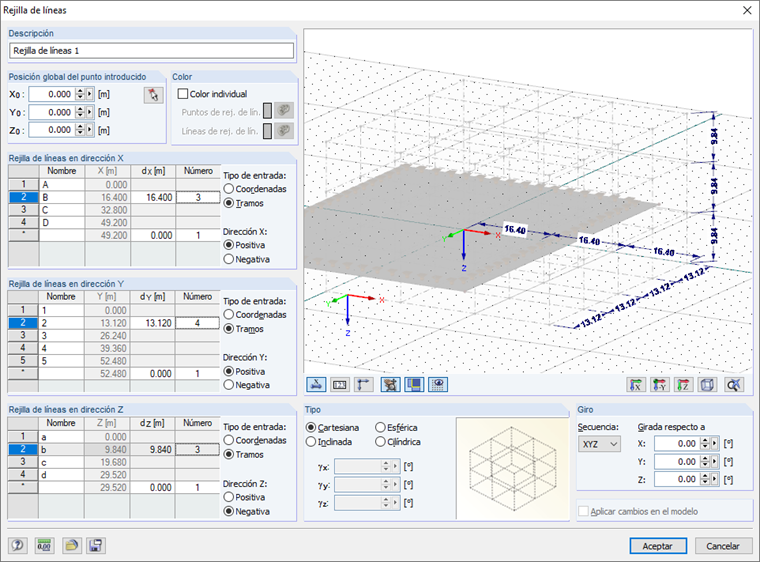
Task: Select Coordenadas input type for Y direction
Action: [229, 315]
